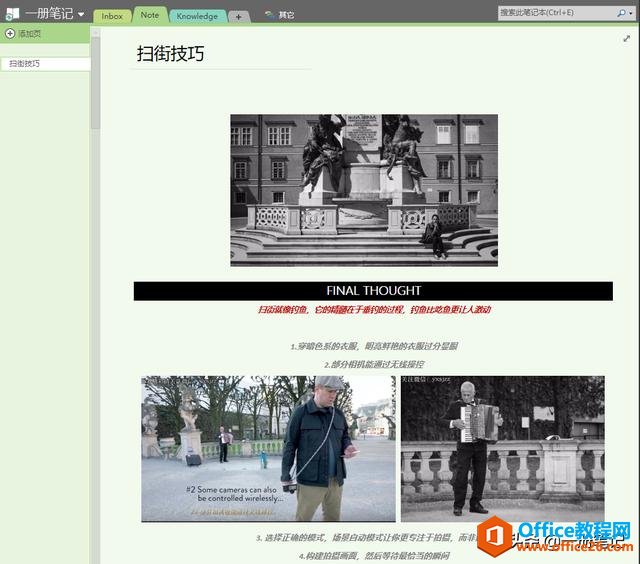The width and height of the screenshot is (640, 564).
Task: Open the notebook icon beside 一册笔记
Action: [x=12, y=14]
